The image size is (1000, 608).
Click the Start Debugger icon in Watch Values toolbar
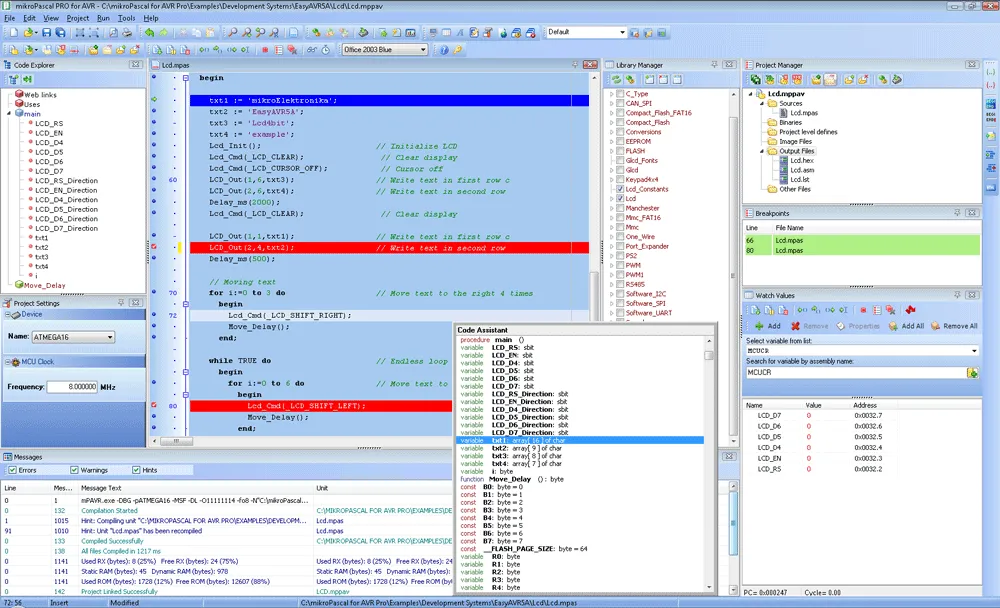click(x=755, y=310)
